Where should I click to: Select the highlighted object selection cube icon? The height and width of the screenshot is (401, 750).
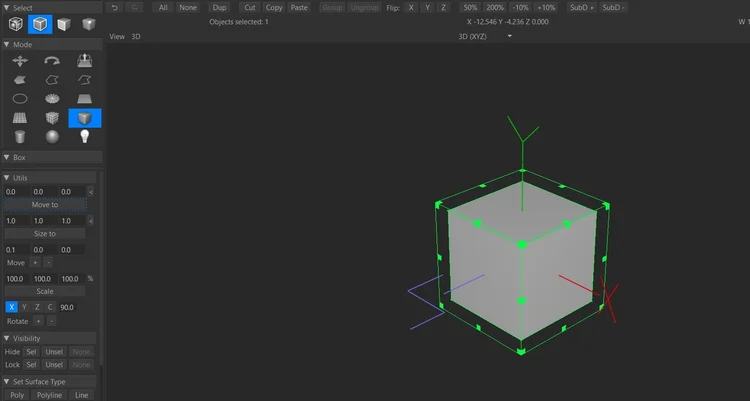(40, 24)
